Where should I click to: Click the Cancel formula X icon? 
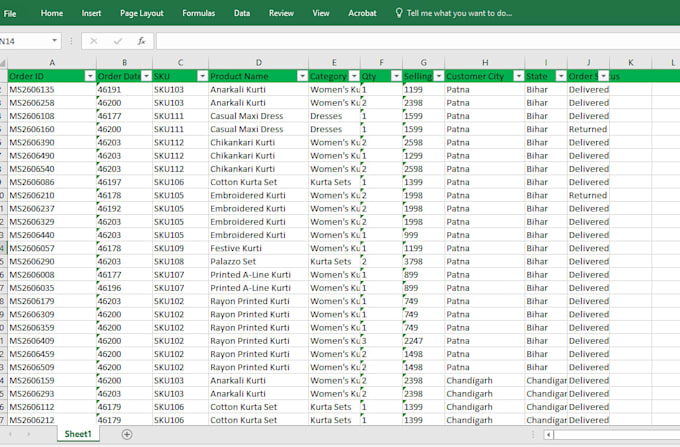point(93,41)
